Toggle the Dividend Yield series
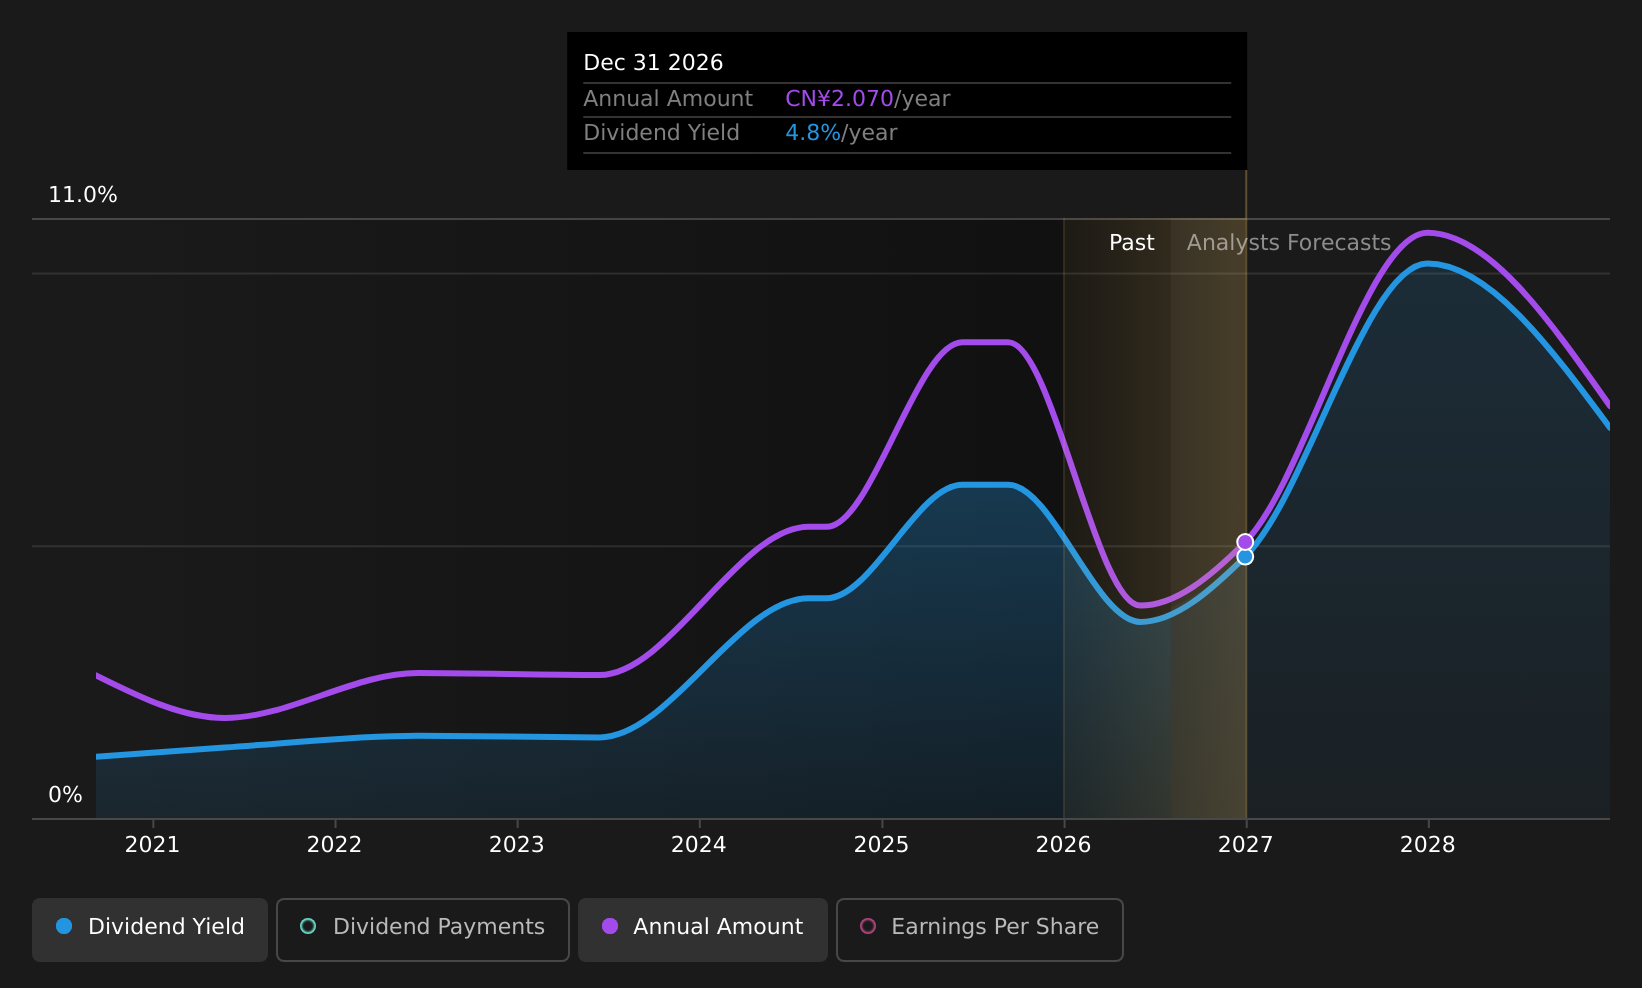Screen dimensions: 1642x988 tap(150, 930)
